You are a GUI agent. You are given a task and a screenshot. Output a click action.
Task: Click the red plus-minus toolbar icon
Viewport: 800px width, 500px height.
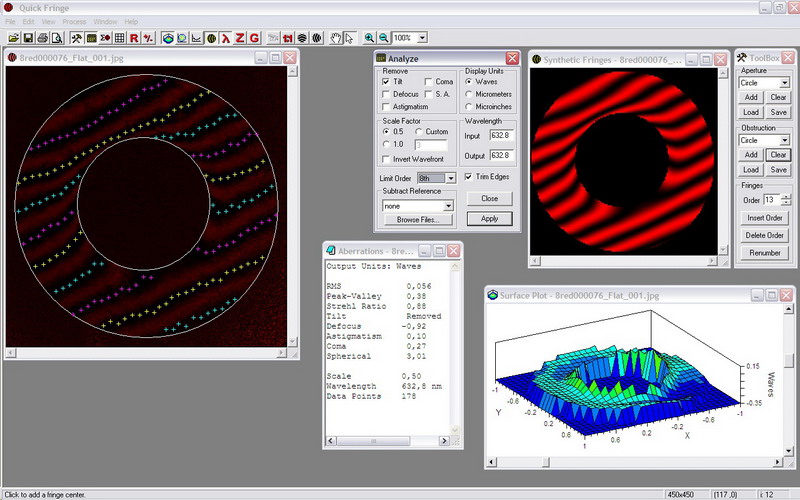pyautogui.click(x=148, y=38)
